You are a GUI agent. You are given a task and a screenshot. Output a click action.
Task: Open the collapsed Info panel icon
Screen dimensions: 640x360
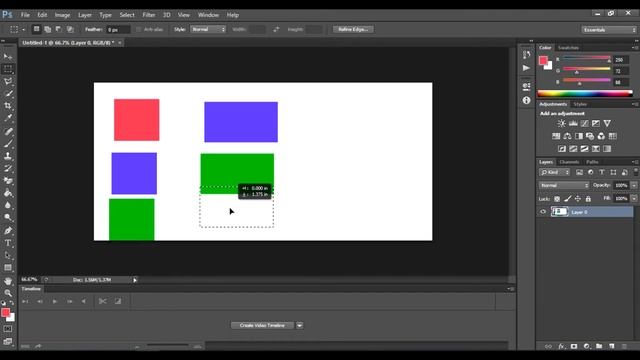pos(527,100)
